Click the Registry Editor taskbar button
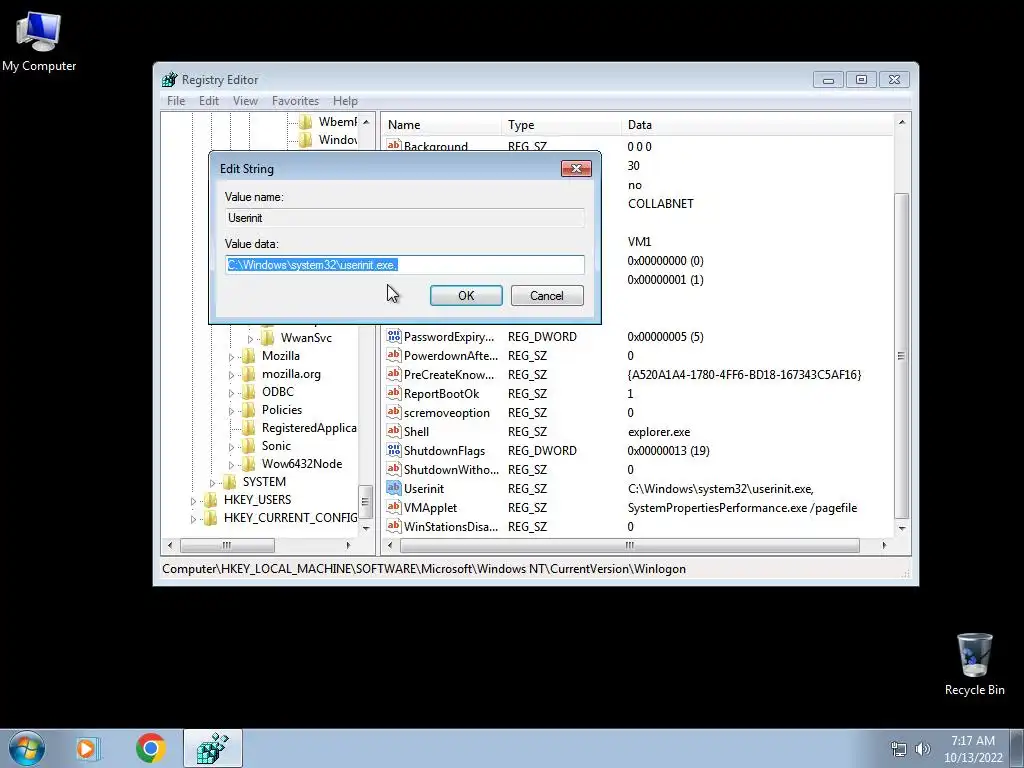The height and width of the screenshot is (768, 1024). 213,748
